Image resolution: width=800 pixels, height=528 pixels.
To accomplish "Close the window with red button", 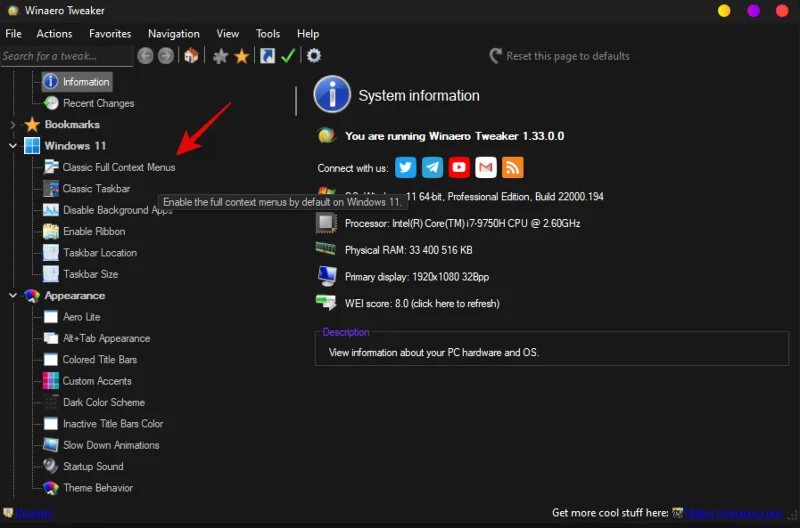I will [782, 11].
